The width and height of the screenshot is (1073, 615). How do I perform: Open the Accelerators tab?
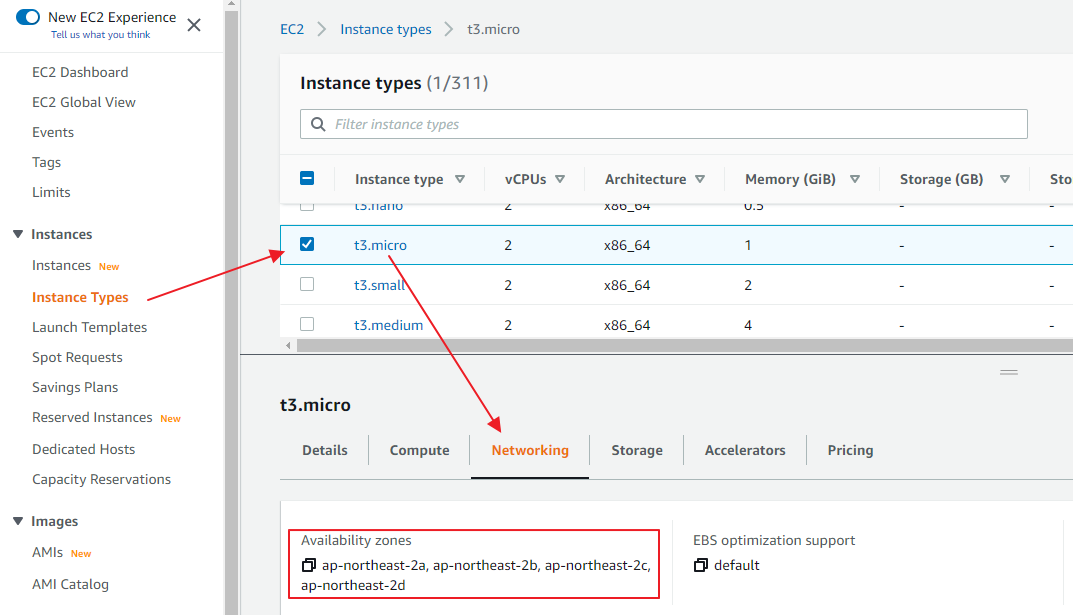click(745, 450)
